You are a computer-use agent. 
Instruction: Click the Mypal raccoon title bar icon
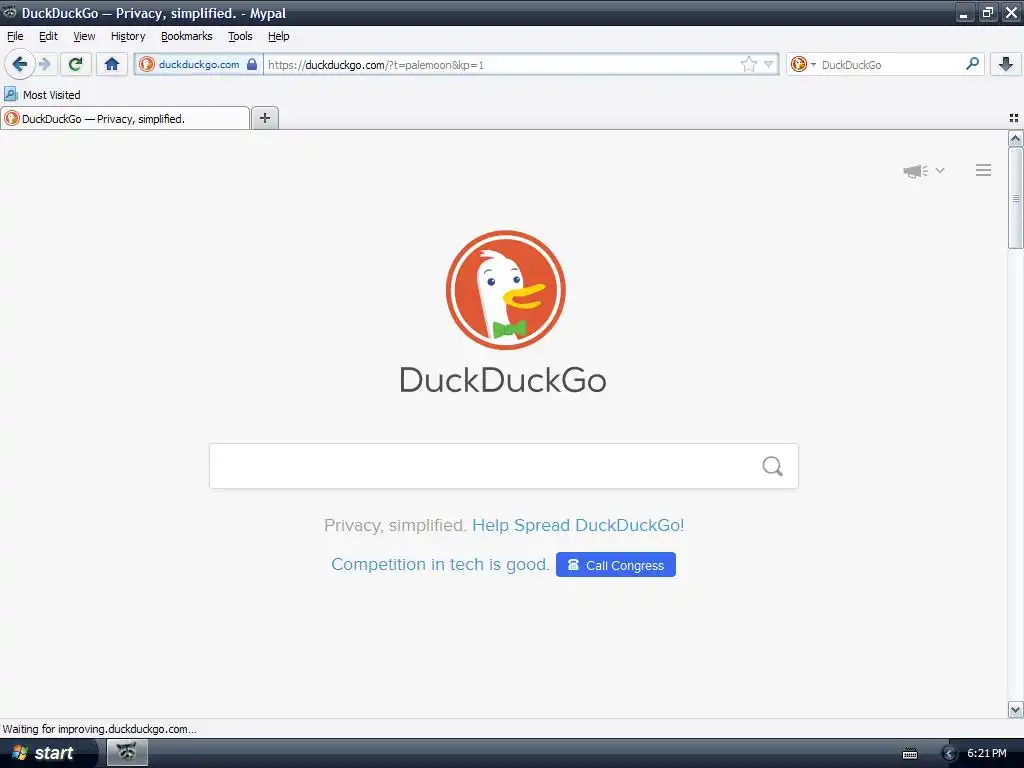[9, 12]
